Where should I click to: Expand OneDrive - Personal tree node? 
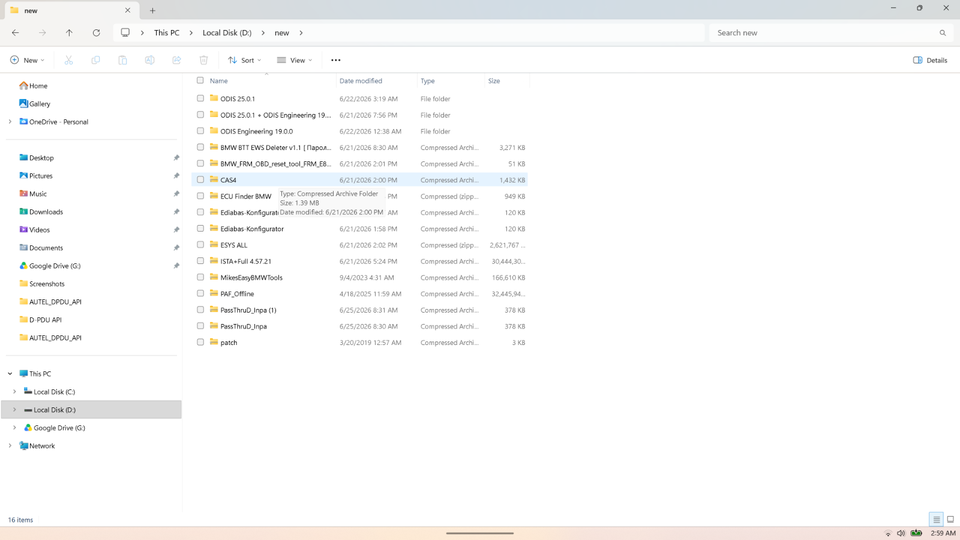tap(10, 122)
